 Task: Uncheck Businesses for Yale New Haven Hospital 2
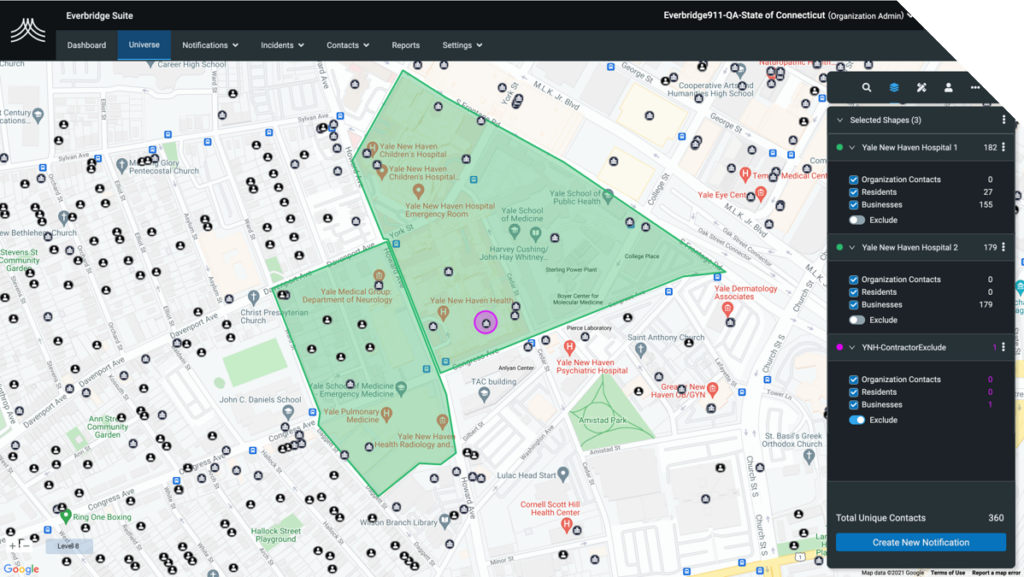point(854,305)
